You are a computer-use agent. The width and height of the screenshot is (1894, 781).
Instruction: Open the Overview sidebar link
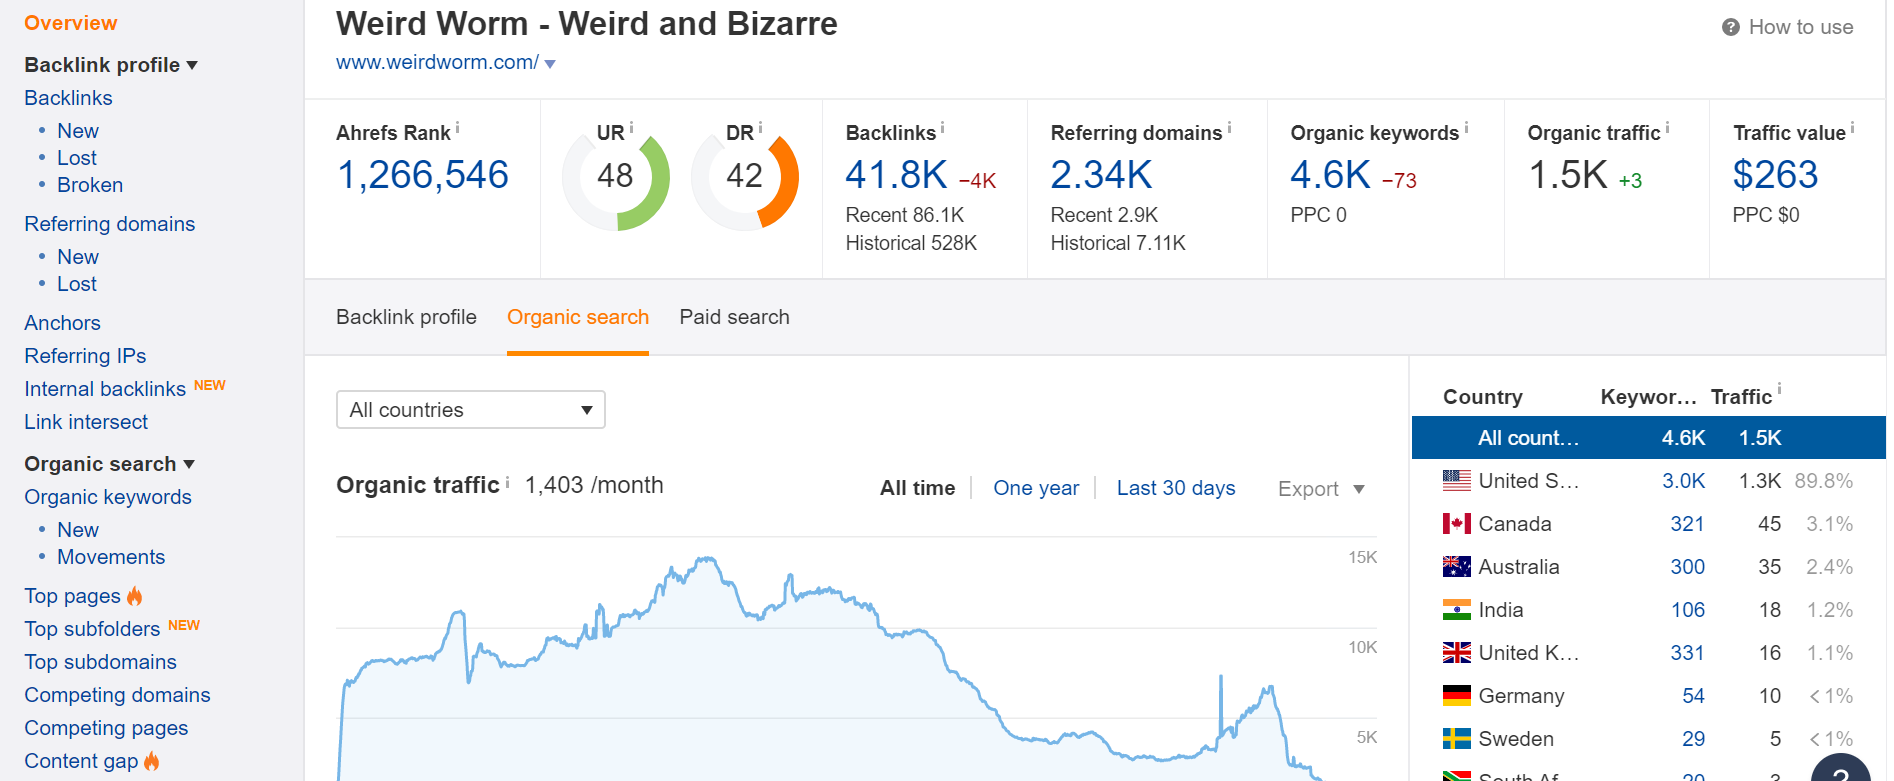pos(71,23)
